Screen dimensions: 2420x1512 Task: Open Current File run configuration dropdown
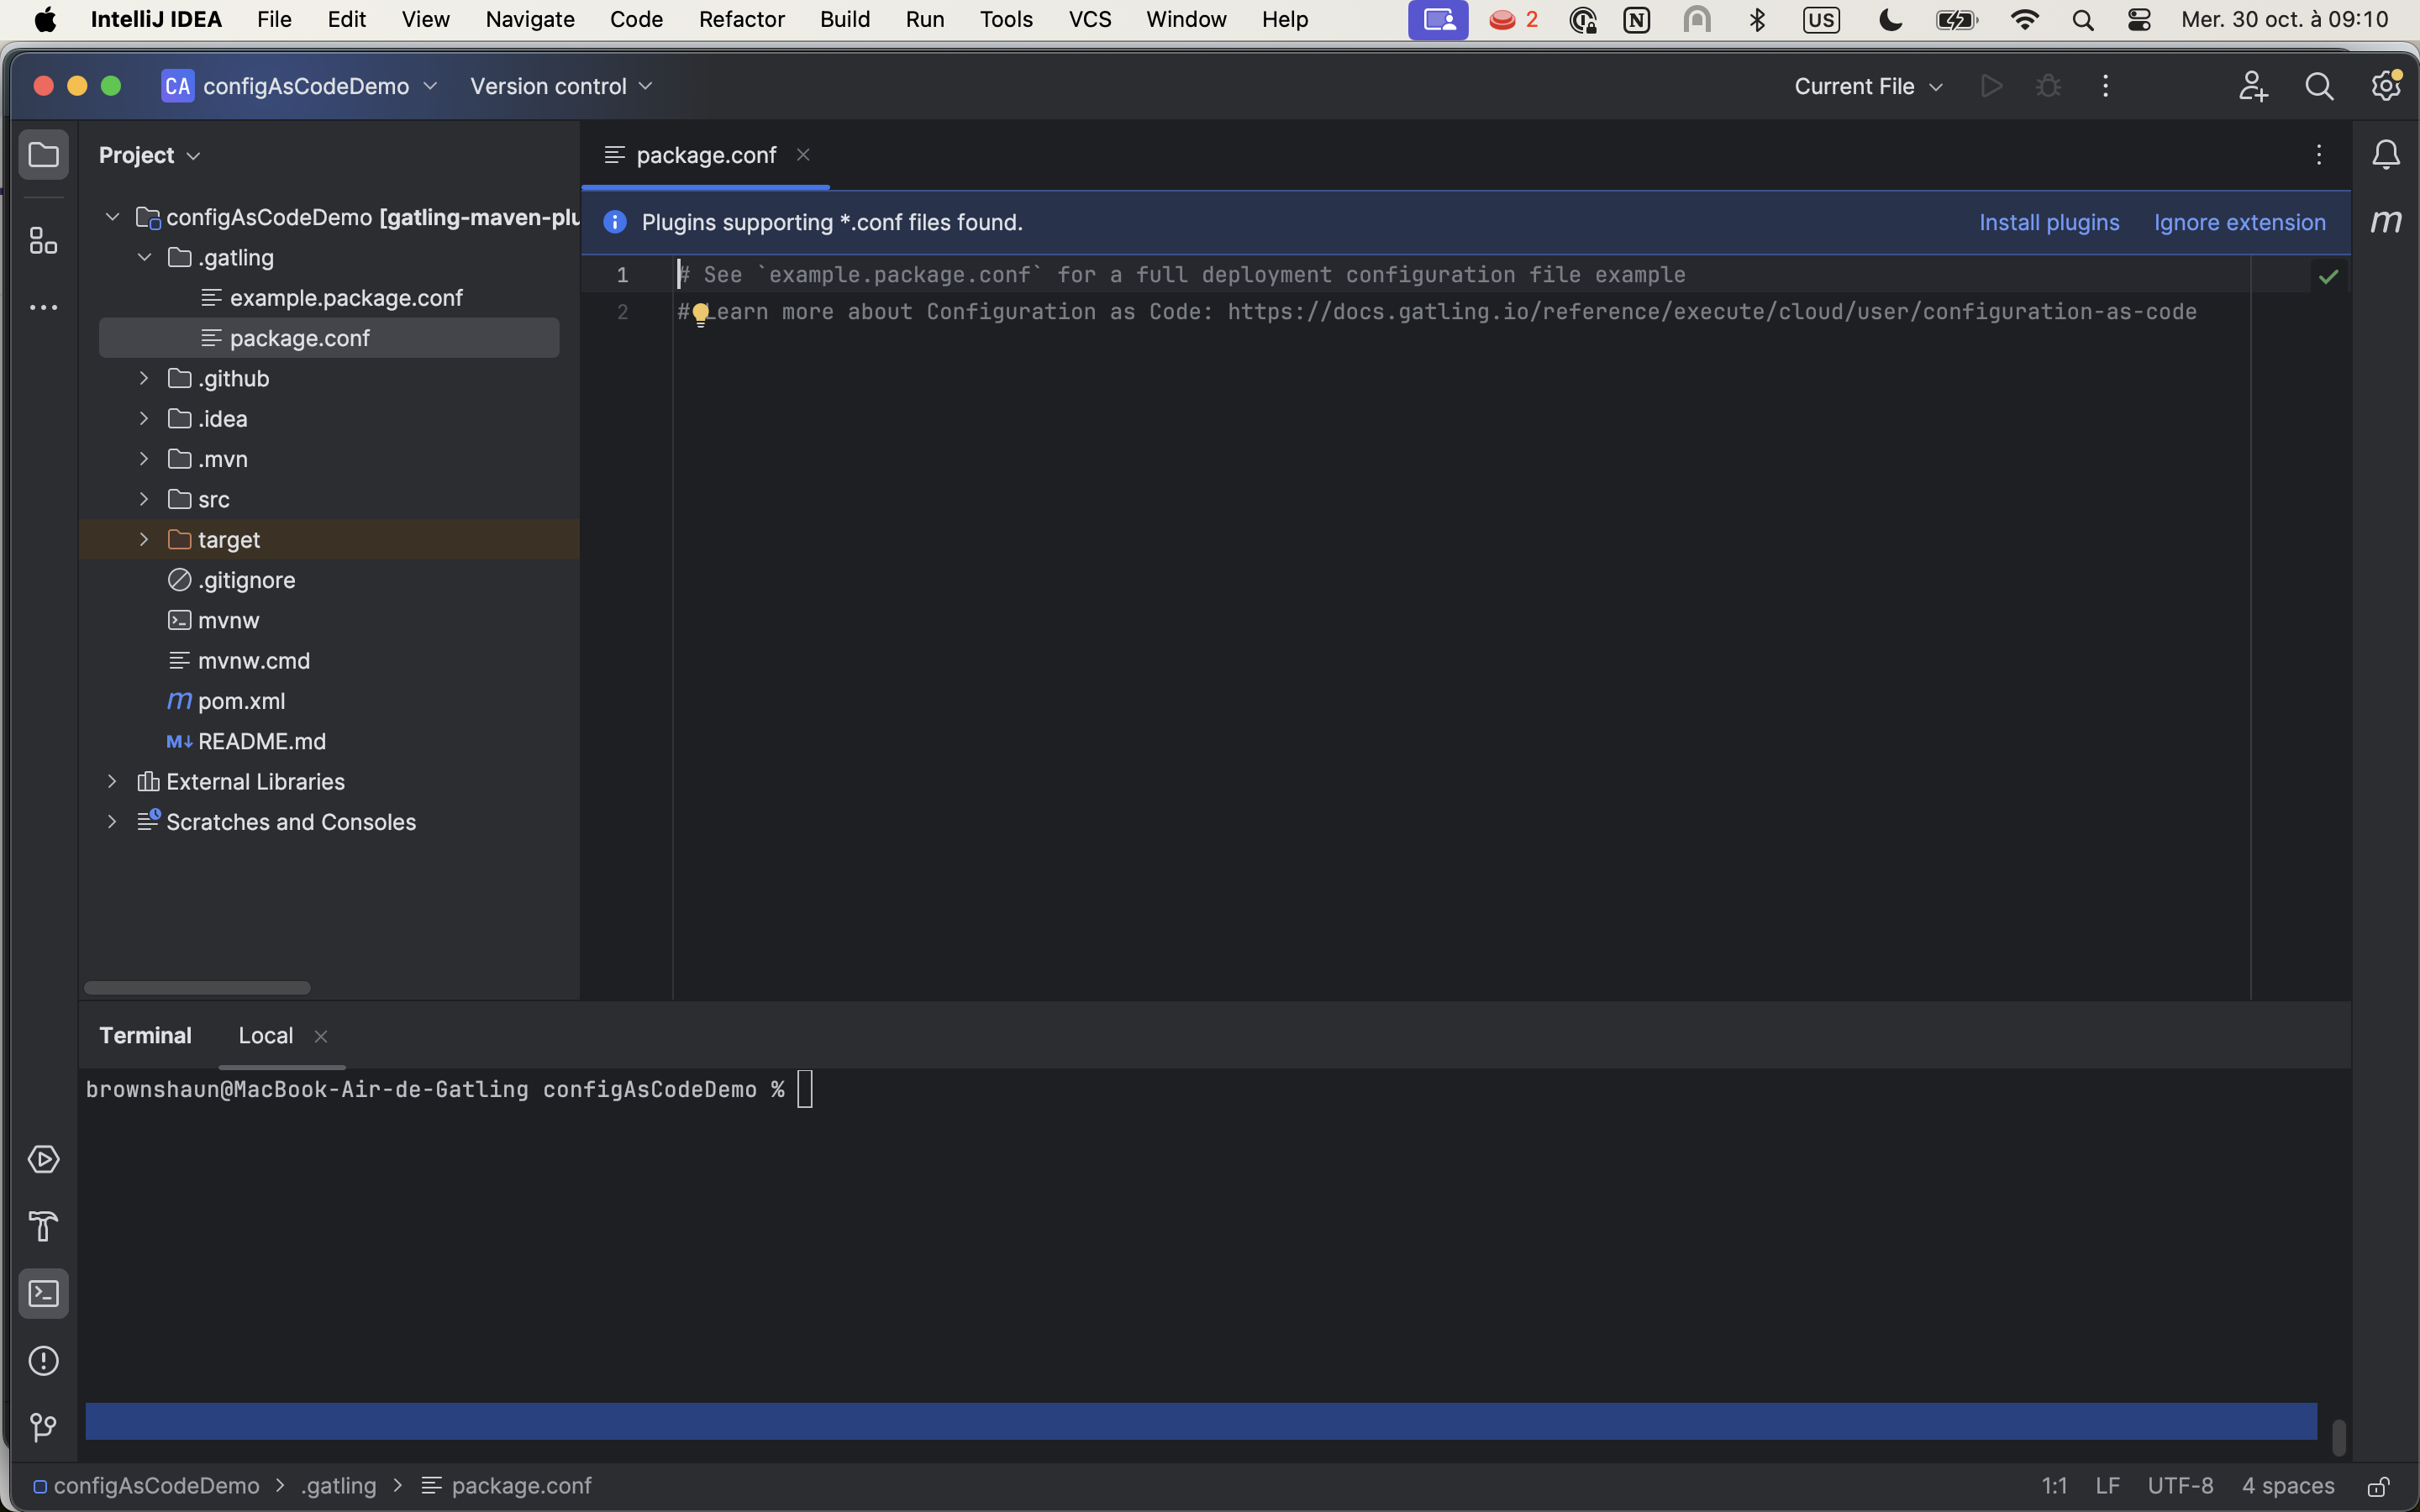pyautogui.click(x=1868, y=86)
